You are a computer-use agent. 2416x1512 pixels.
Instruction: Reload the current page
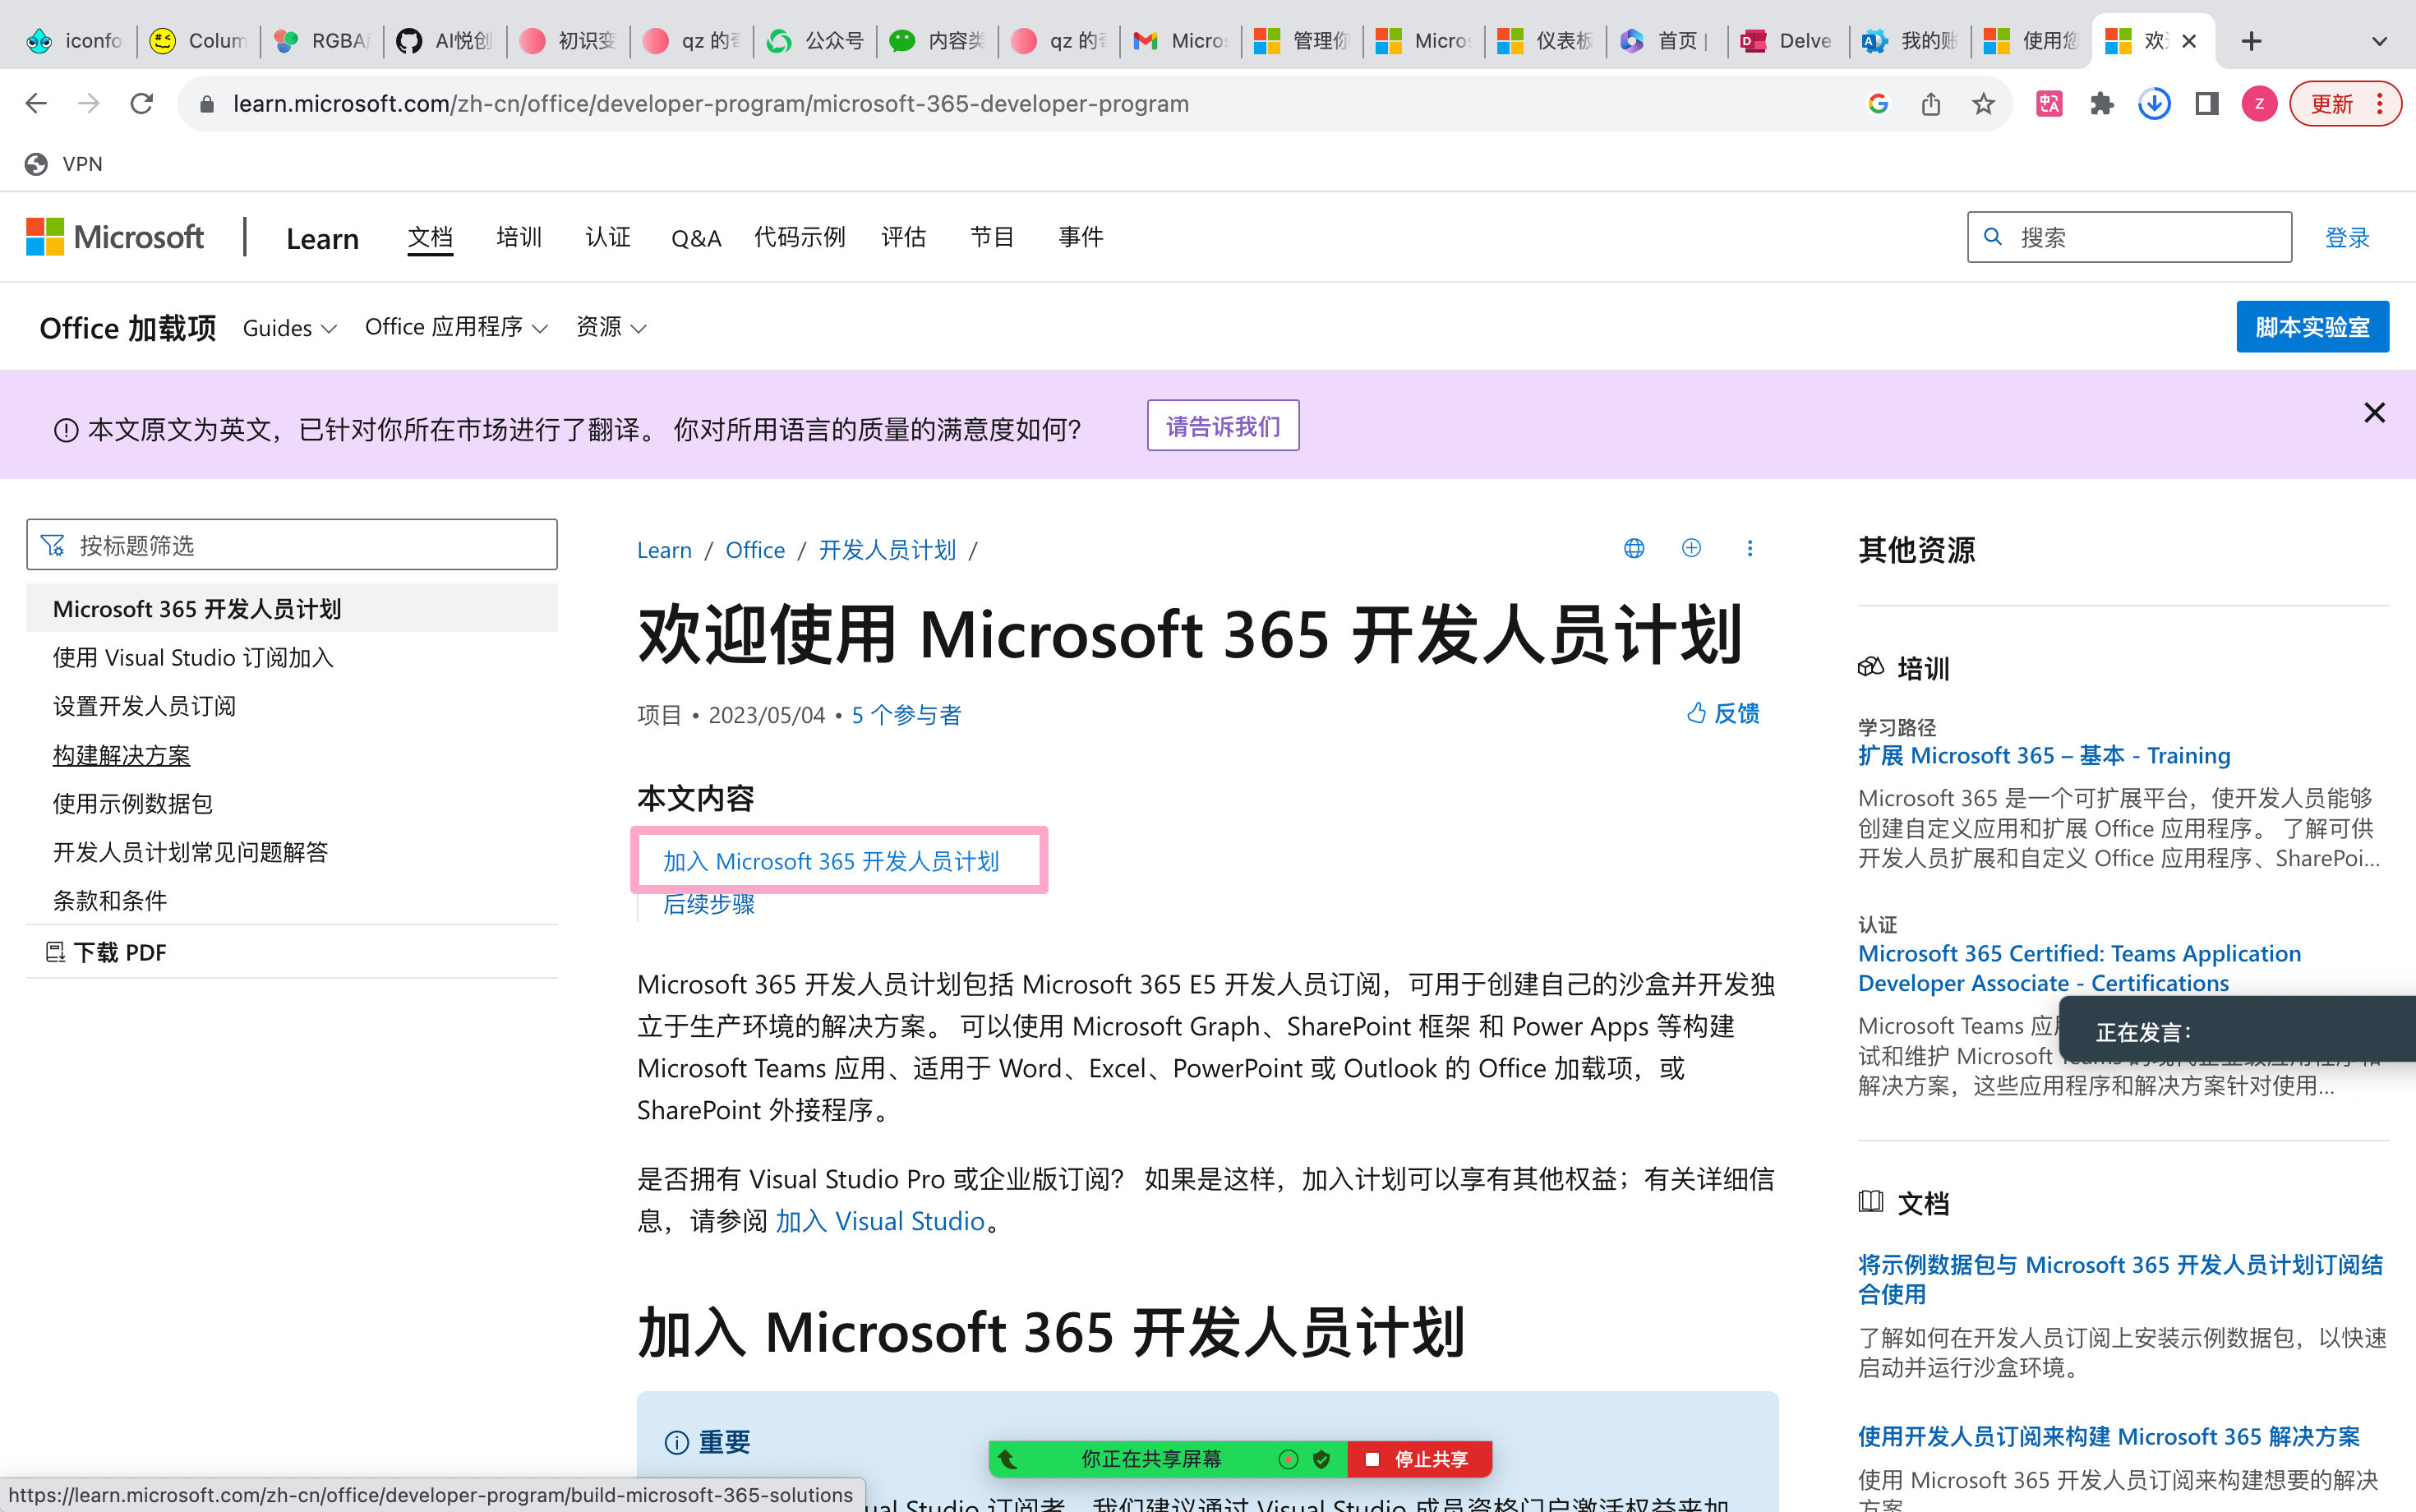pyautogui.click(x=142, y=104)
